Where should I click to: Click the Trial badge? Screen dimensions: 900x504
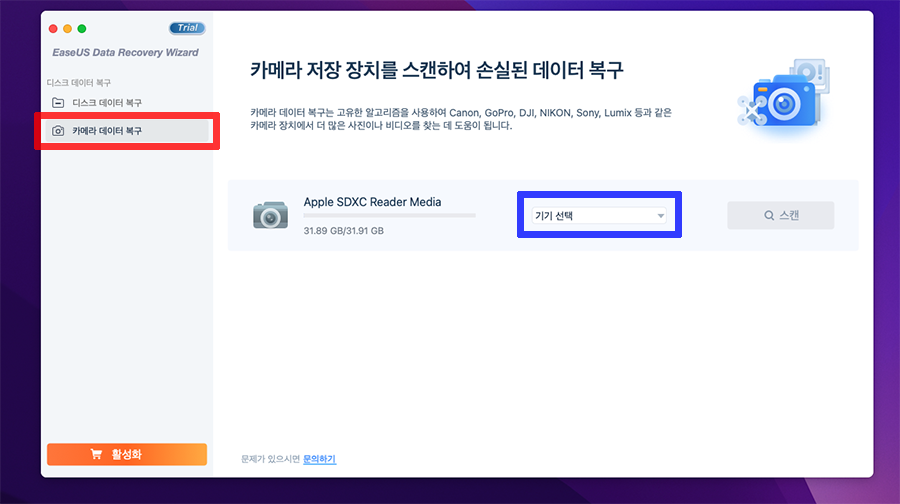187,28
